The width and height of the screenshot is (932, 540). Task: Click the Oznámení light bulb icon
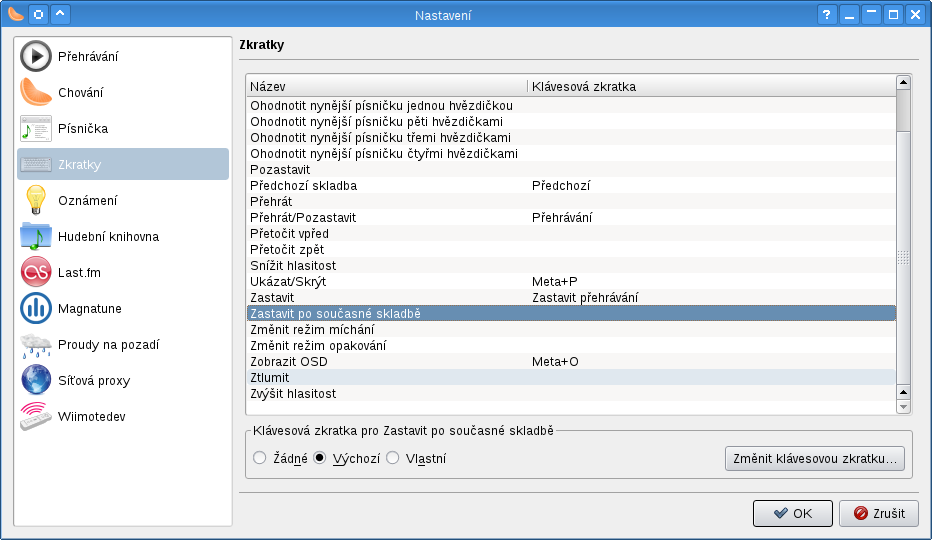tap(36, 200)
